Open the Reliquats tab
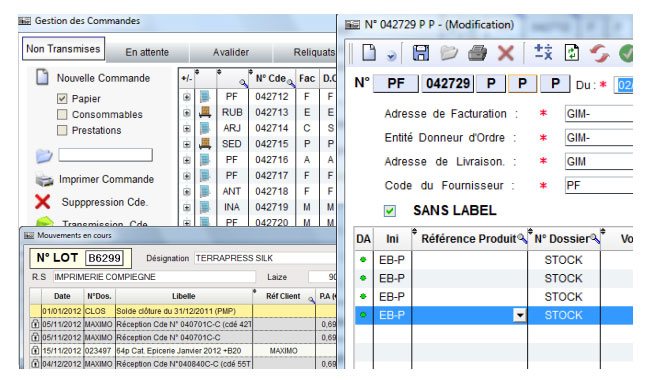The height and width of the screenshot is (380, 655). click(305, 52)
